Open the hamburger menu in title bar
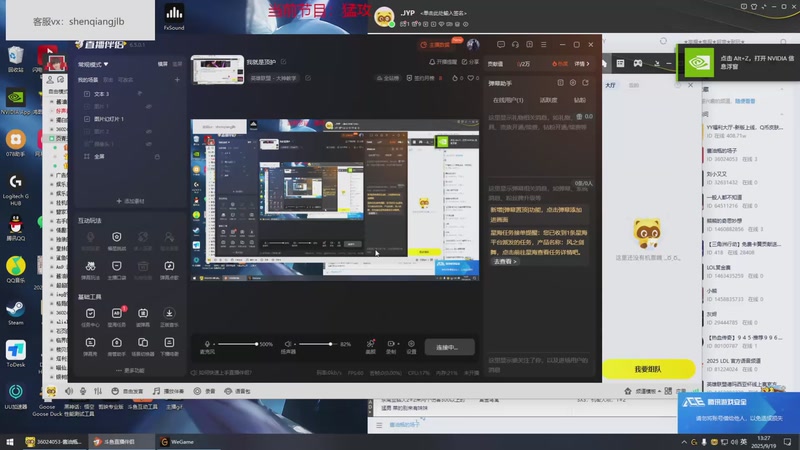The width and height of the screenshot is (800, 450). point(544,45)
